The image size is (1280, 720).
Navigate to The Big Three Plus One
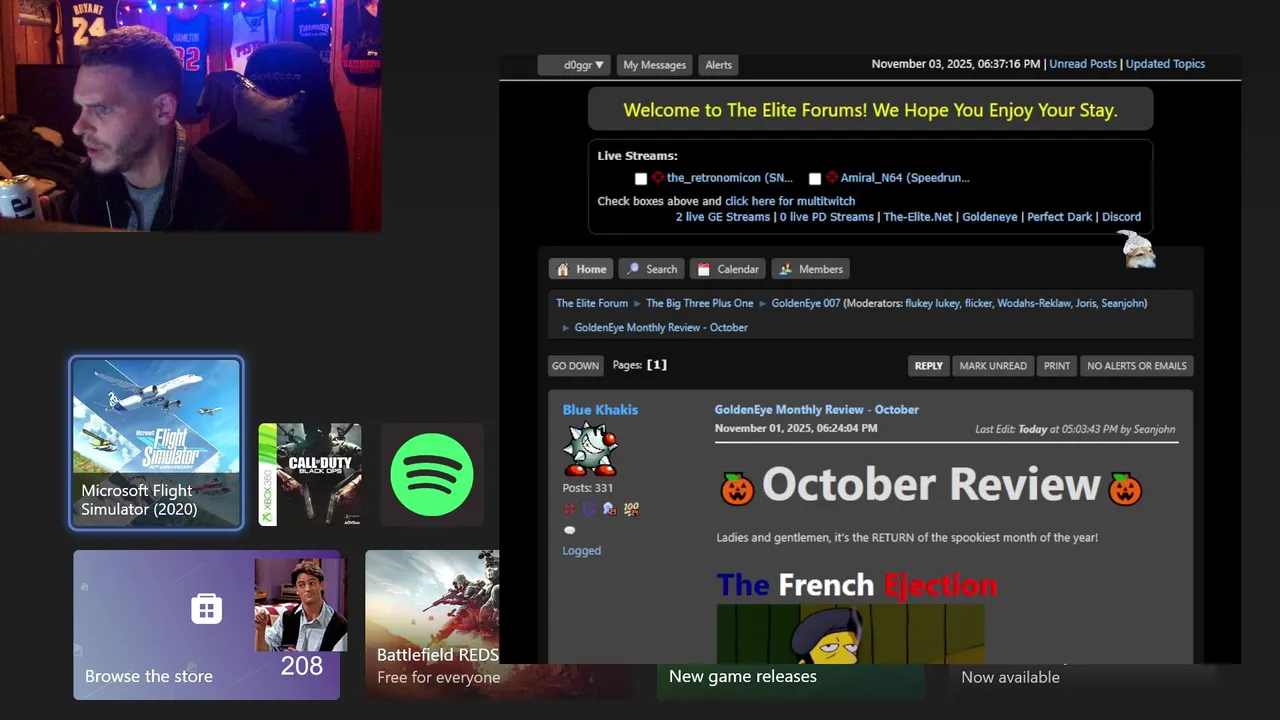pos(700,303)
